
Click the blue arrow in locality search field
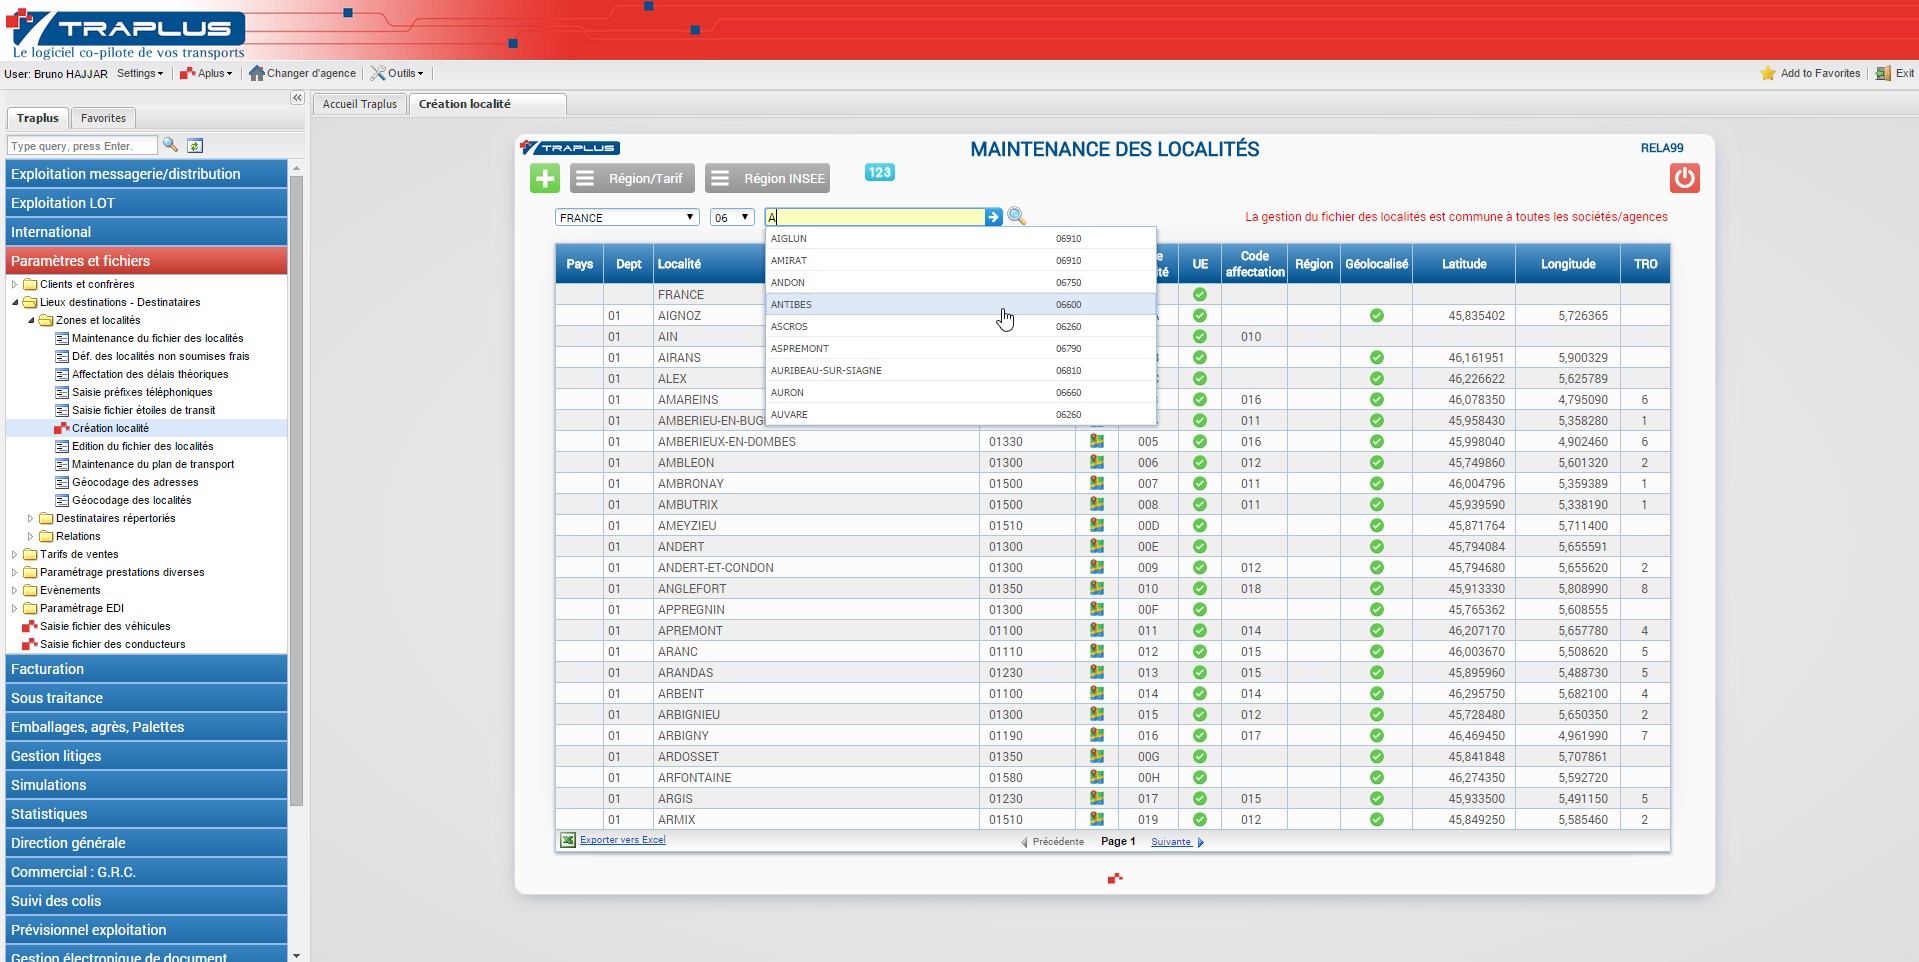[x=993, y=217]
